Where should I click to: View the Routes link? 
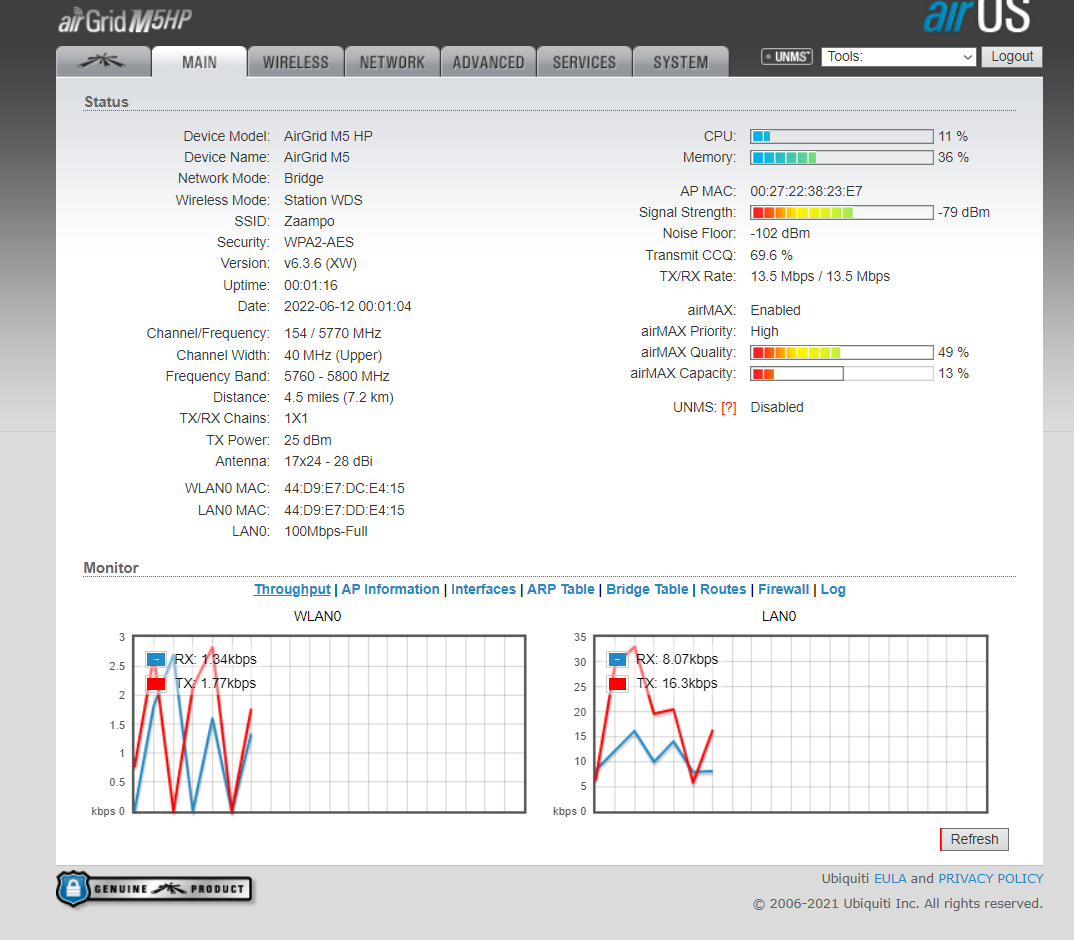(x=723, y=589)
